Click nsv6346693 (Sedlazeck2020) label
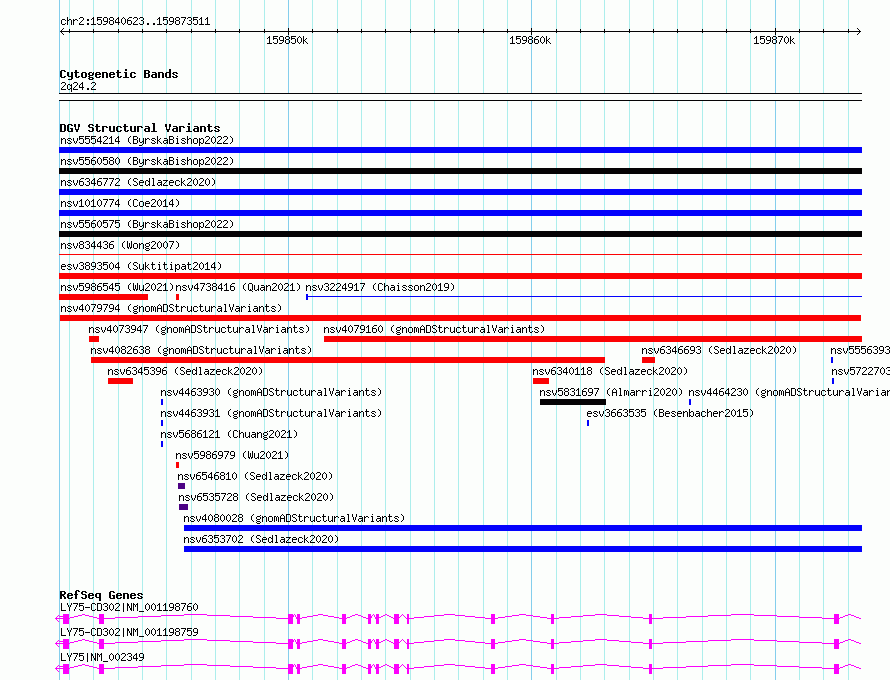The image size is (890, 680). coord(719,350)
